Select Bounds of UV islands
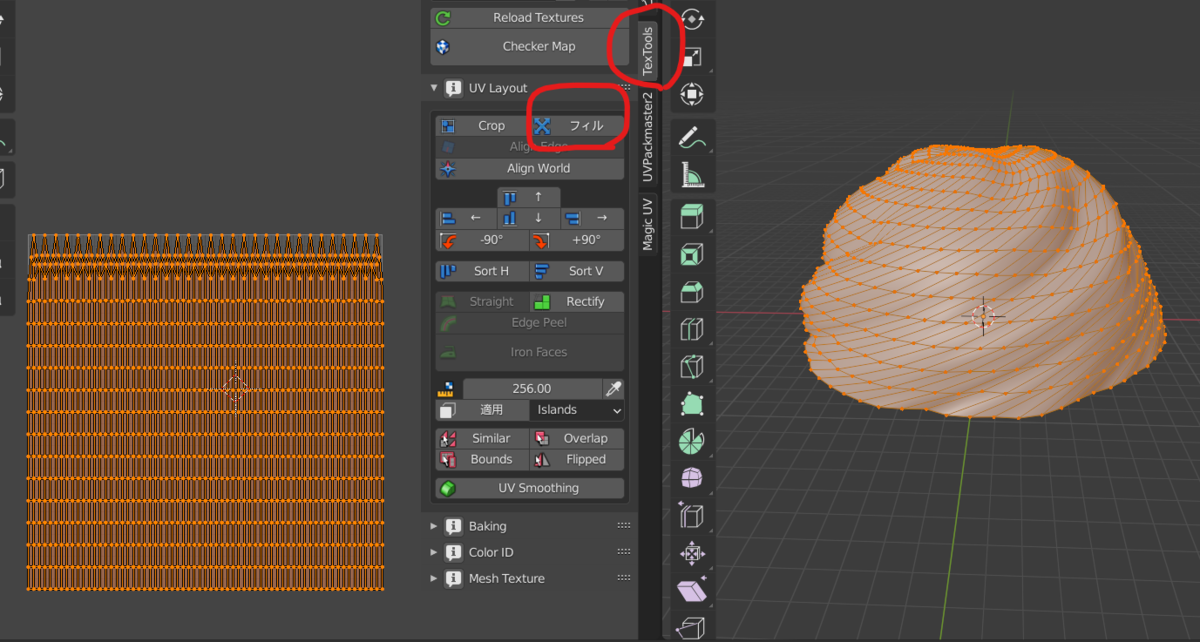Viewport: 1200px width, 642px height. coord(482,460)
